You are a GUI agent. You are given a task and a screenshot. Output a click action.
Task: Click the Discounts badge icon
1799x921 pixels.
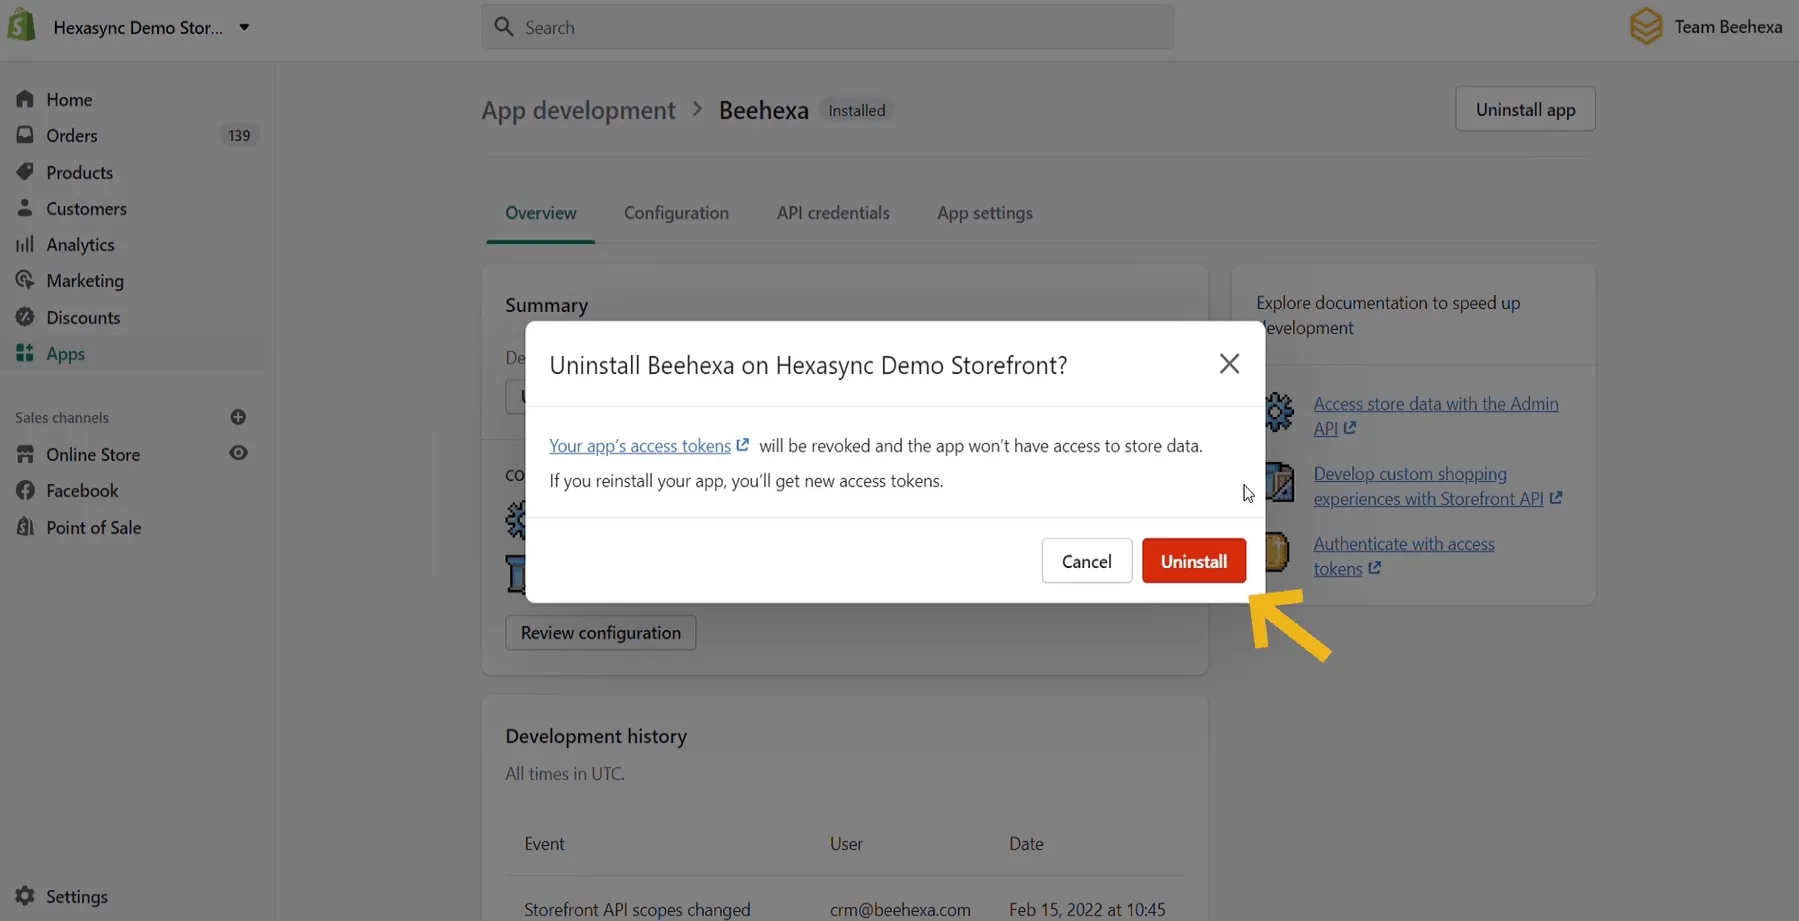(25, 317)
